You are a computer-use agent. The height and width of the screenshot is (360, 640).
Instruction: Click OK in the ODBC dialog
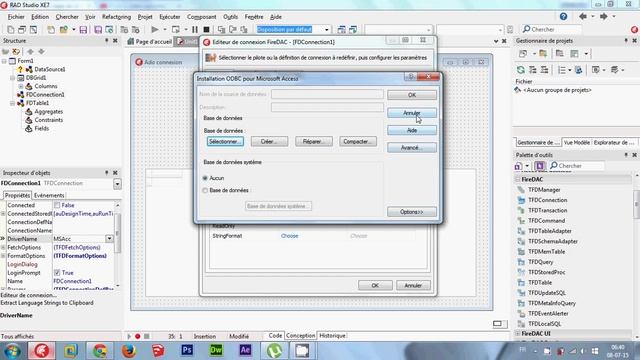pyautogui.click(x=411, y=95)
